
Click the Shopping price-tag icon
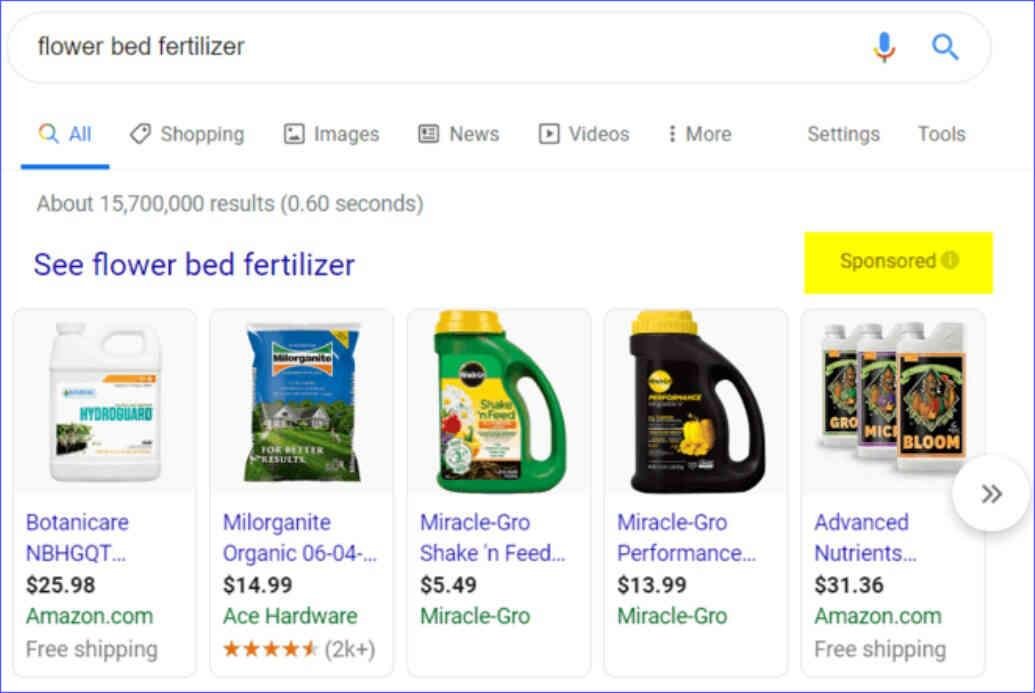143,133
